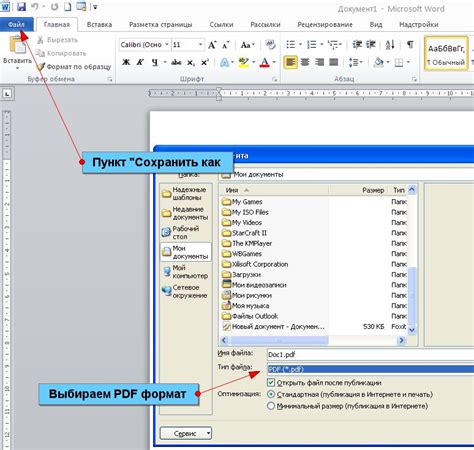
Task: Select 'Стандартная' optimization radio button
Action: tap(271, 395)
